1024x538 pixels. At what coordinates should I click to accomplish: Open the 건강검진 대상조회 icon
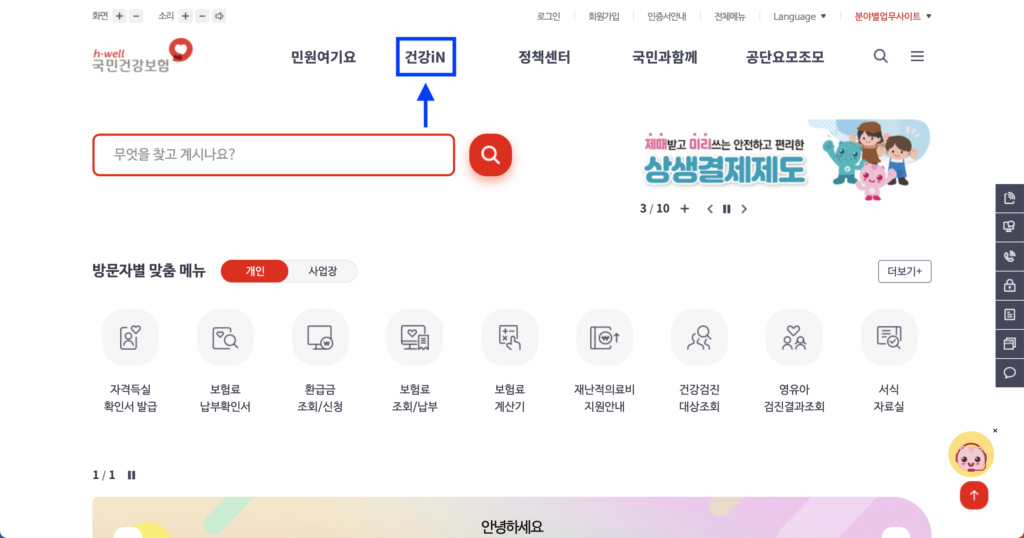click(x=699, y=338)
